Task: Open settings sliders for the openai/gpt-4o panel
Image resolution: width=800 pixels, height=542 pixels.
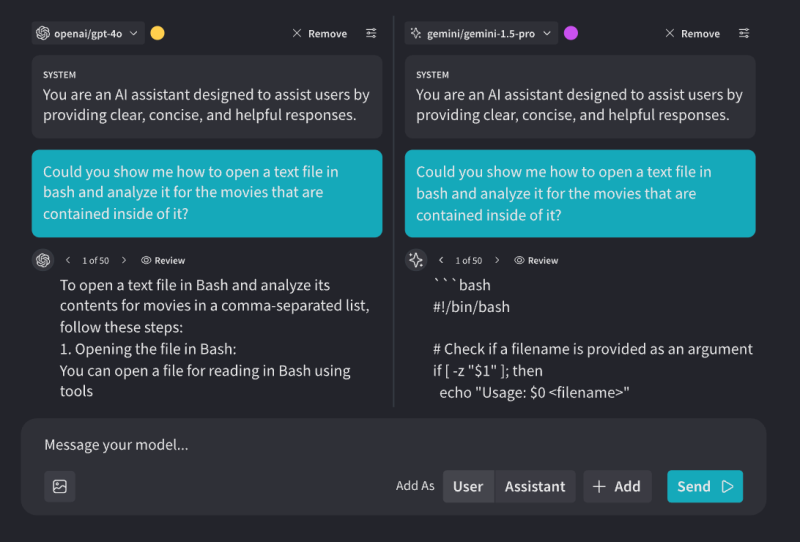Action: point(371,33)
